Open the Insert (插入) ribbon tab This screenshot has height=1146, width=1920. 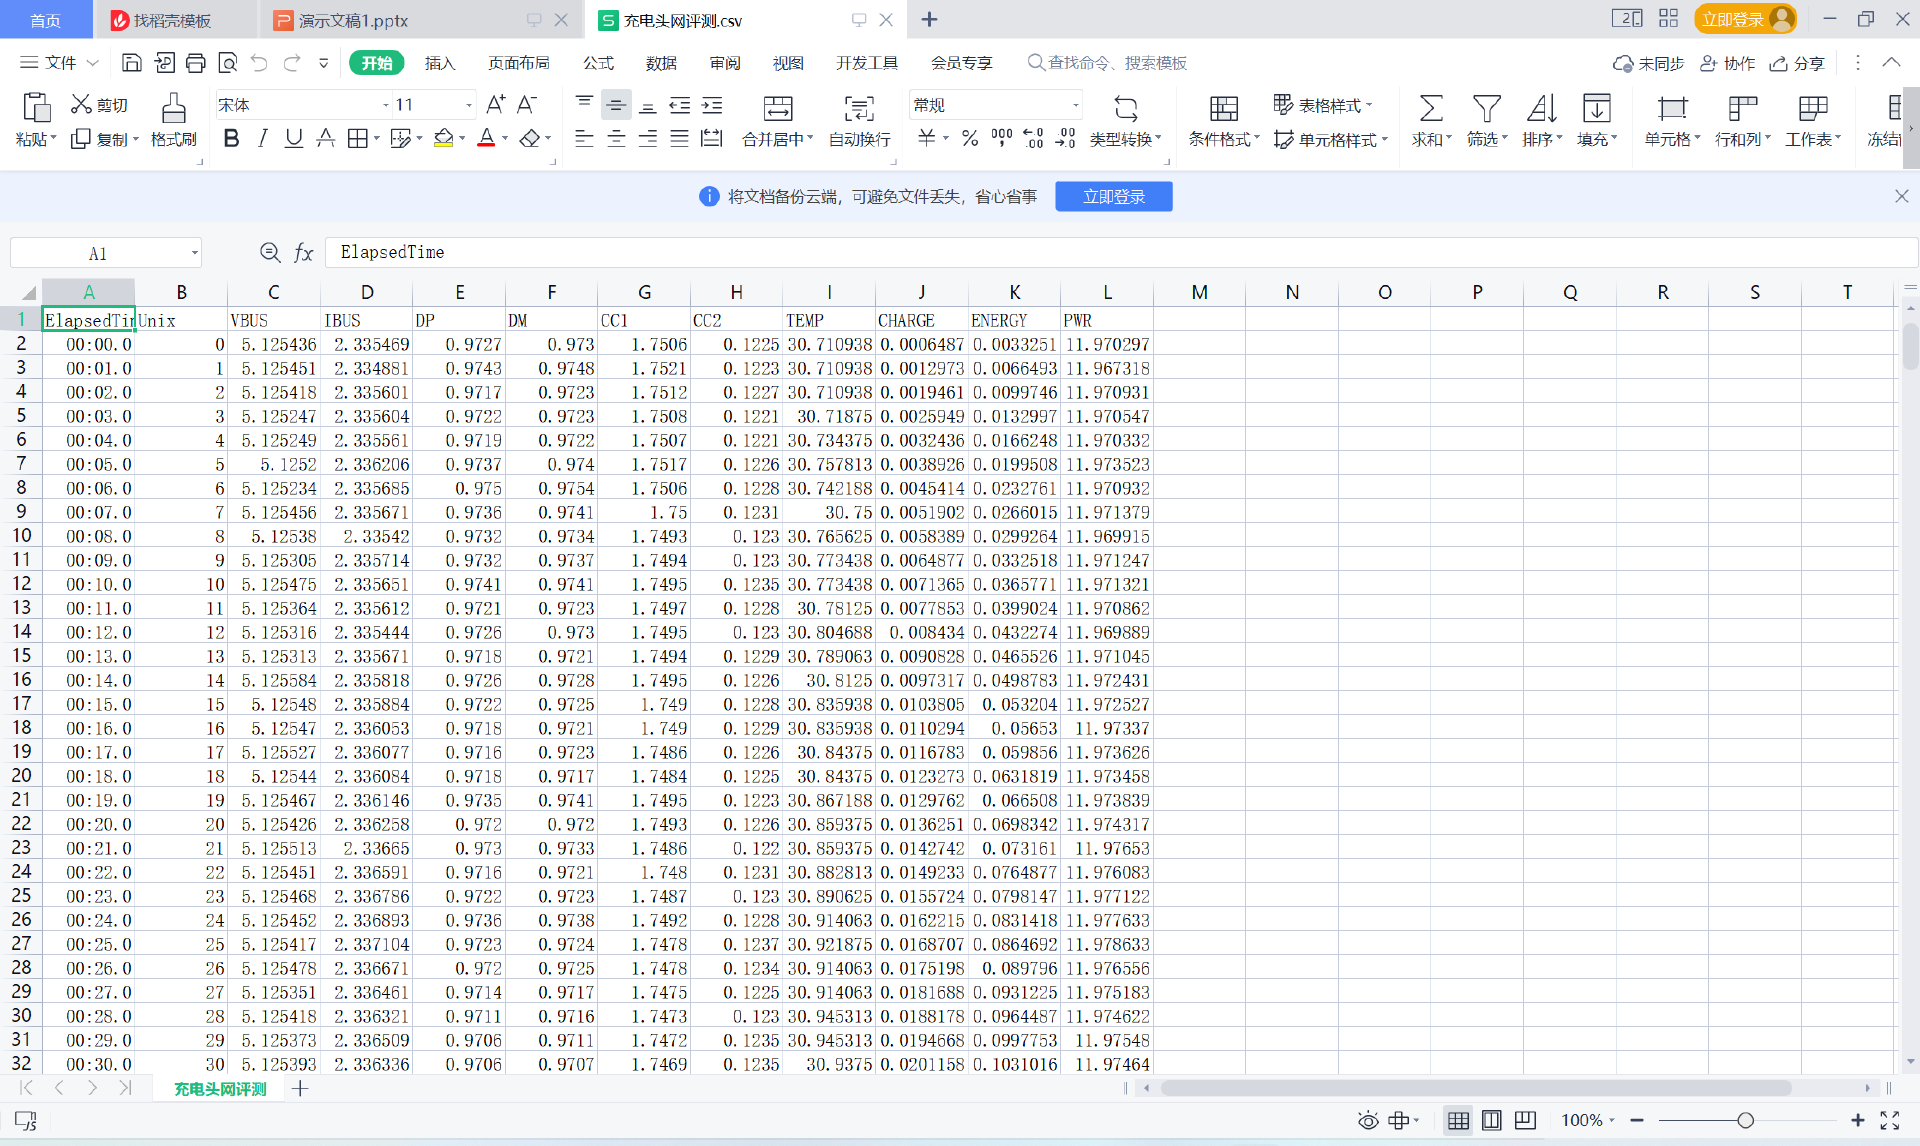pyautogui.click(x=439, y=63)
